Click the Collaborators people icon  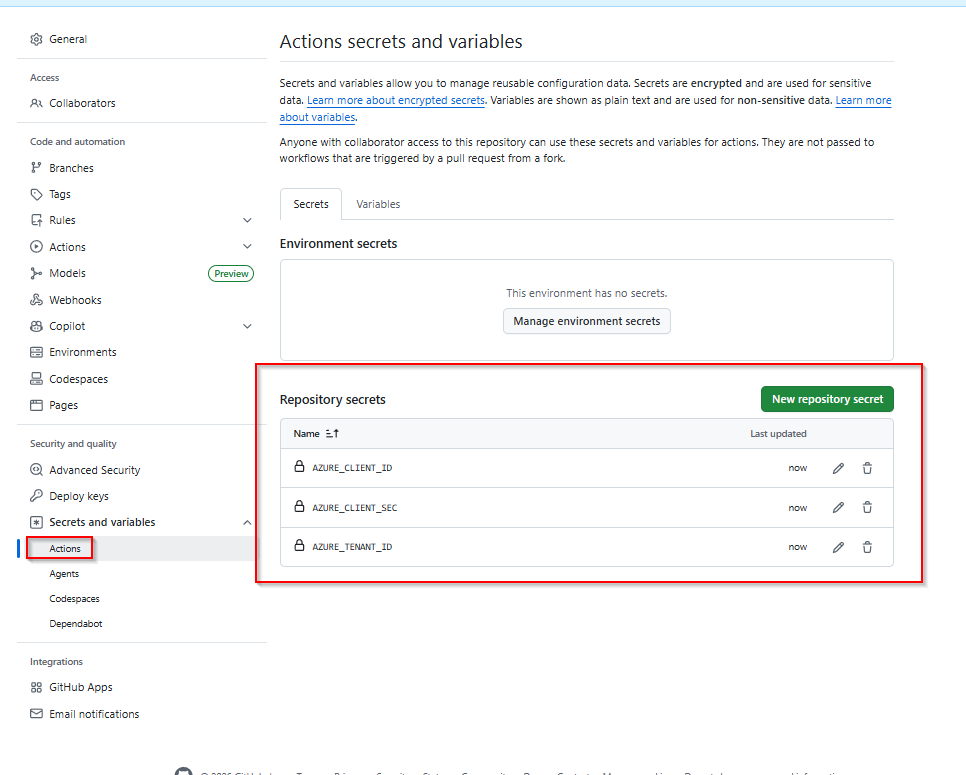pos(36,103)
